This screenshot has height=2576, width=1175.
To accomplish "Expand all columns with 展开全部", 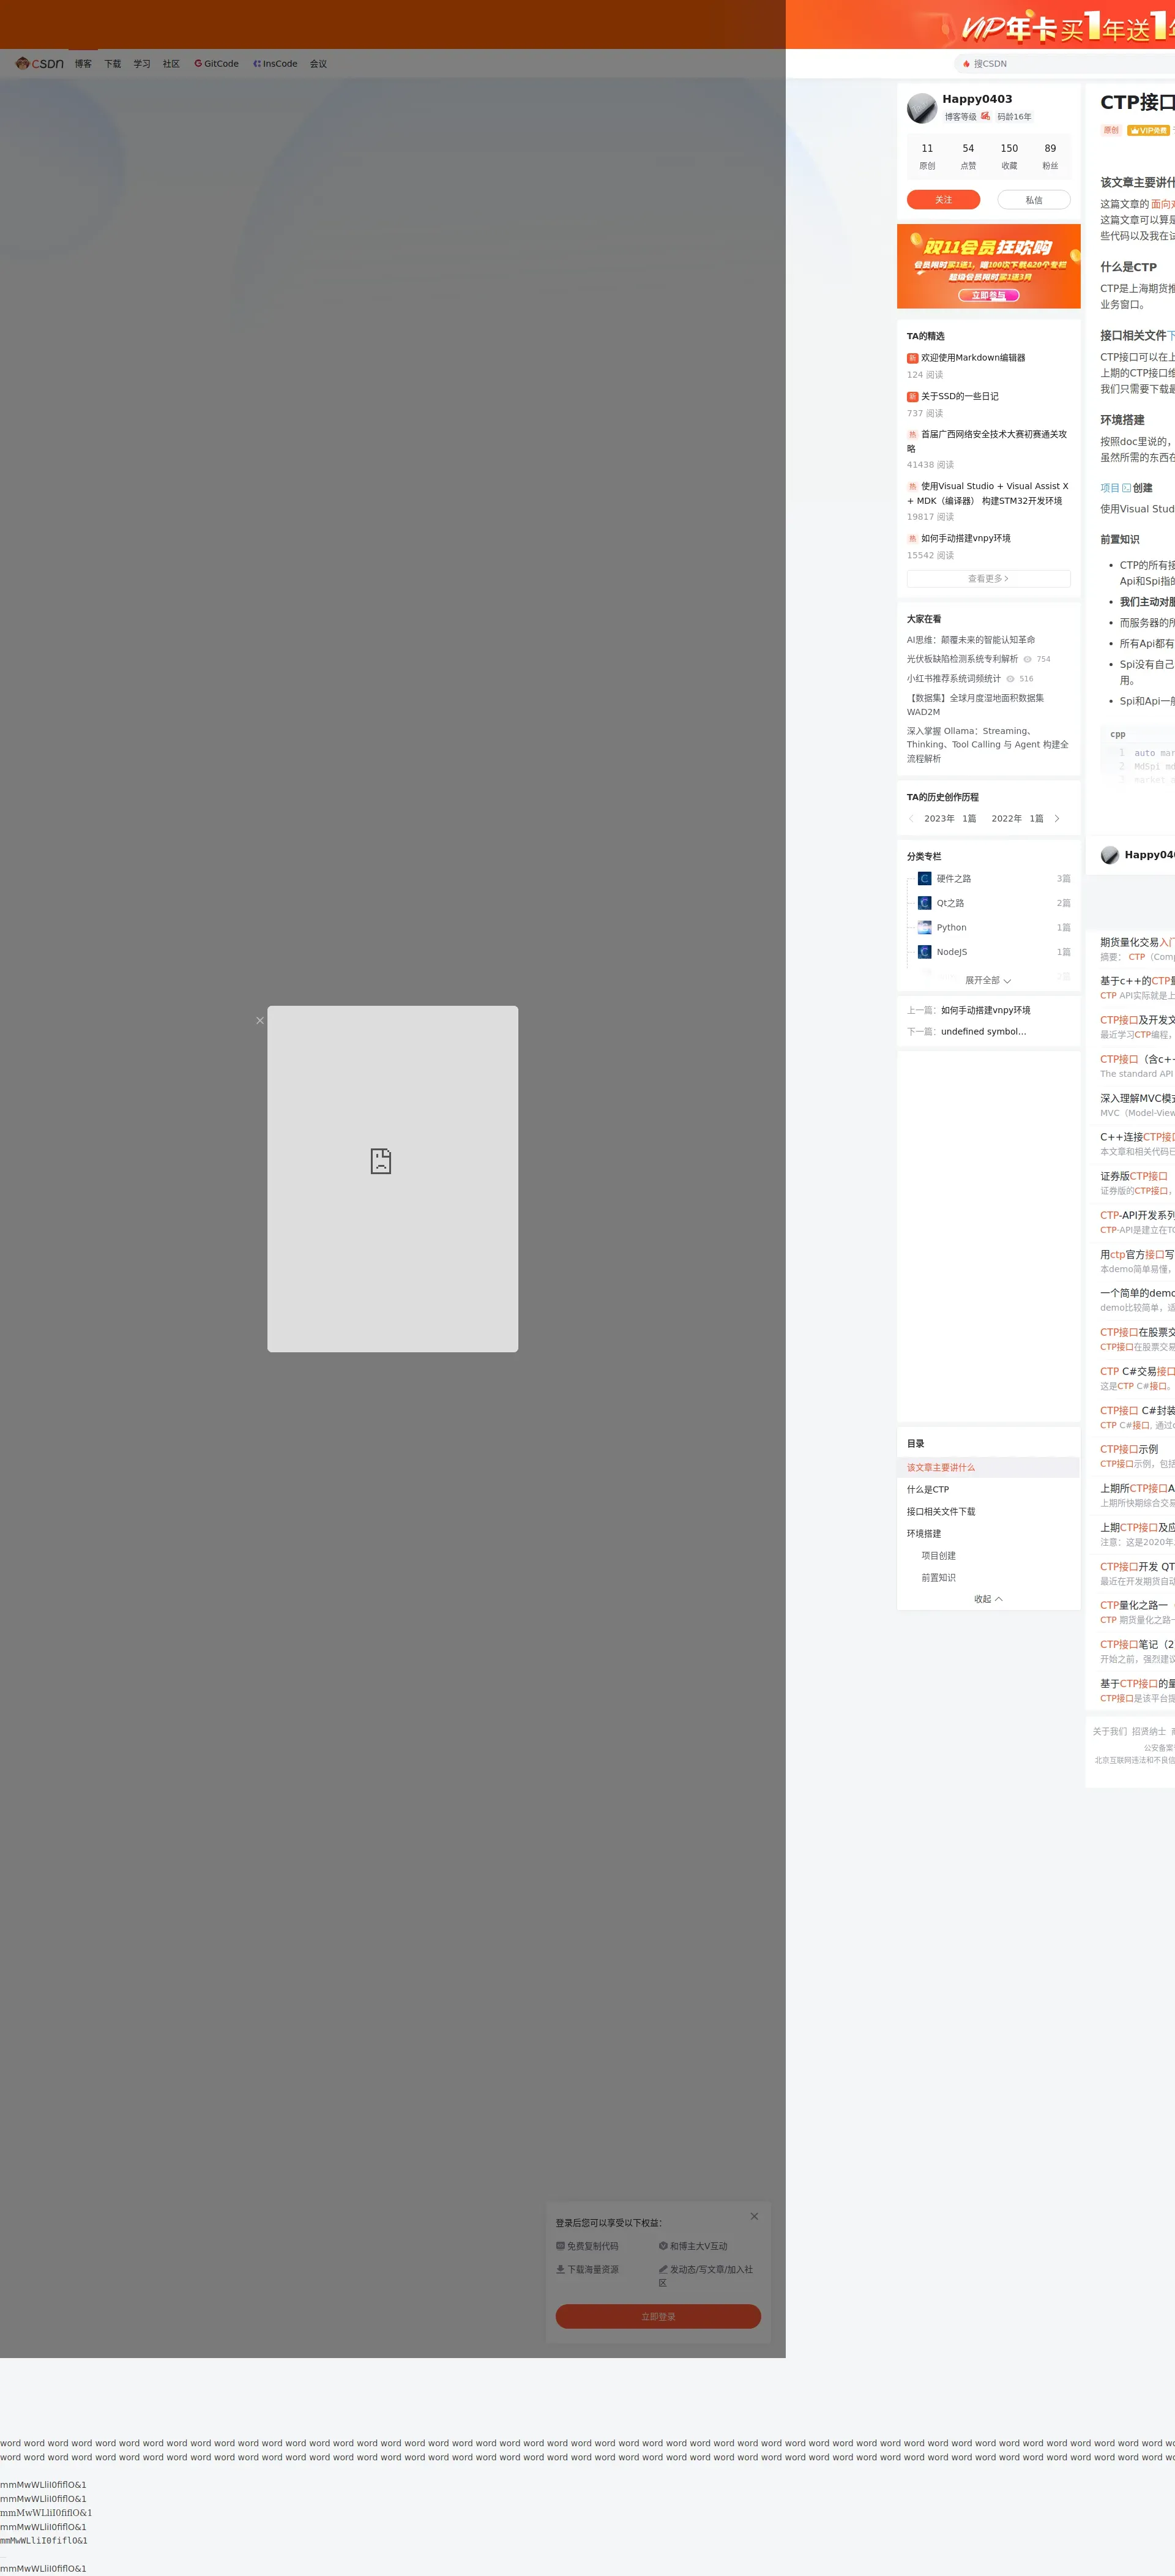I will click(988, 980).
